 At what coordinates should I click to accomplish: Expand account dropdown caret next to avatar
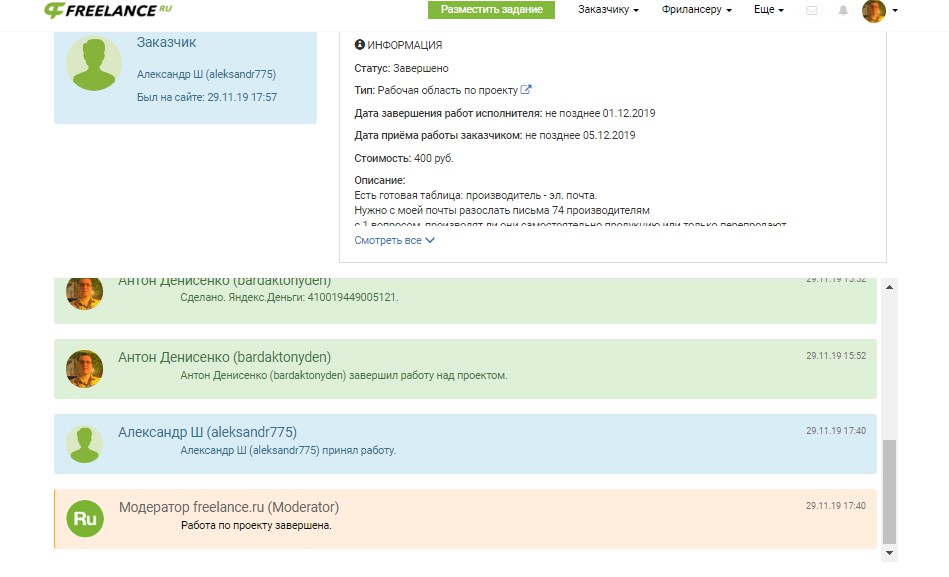coord(895,10)
